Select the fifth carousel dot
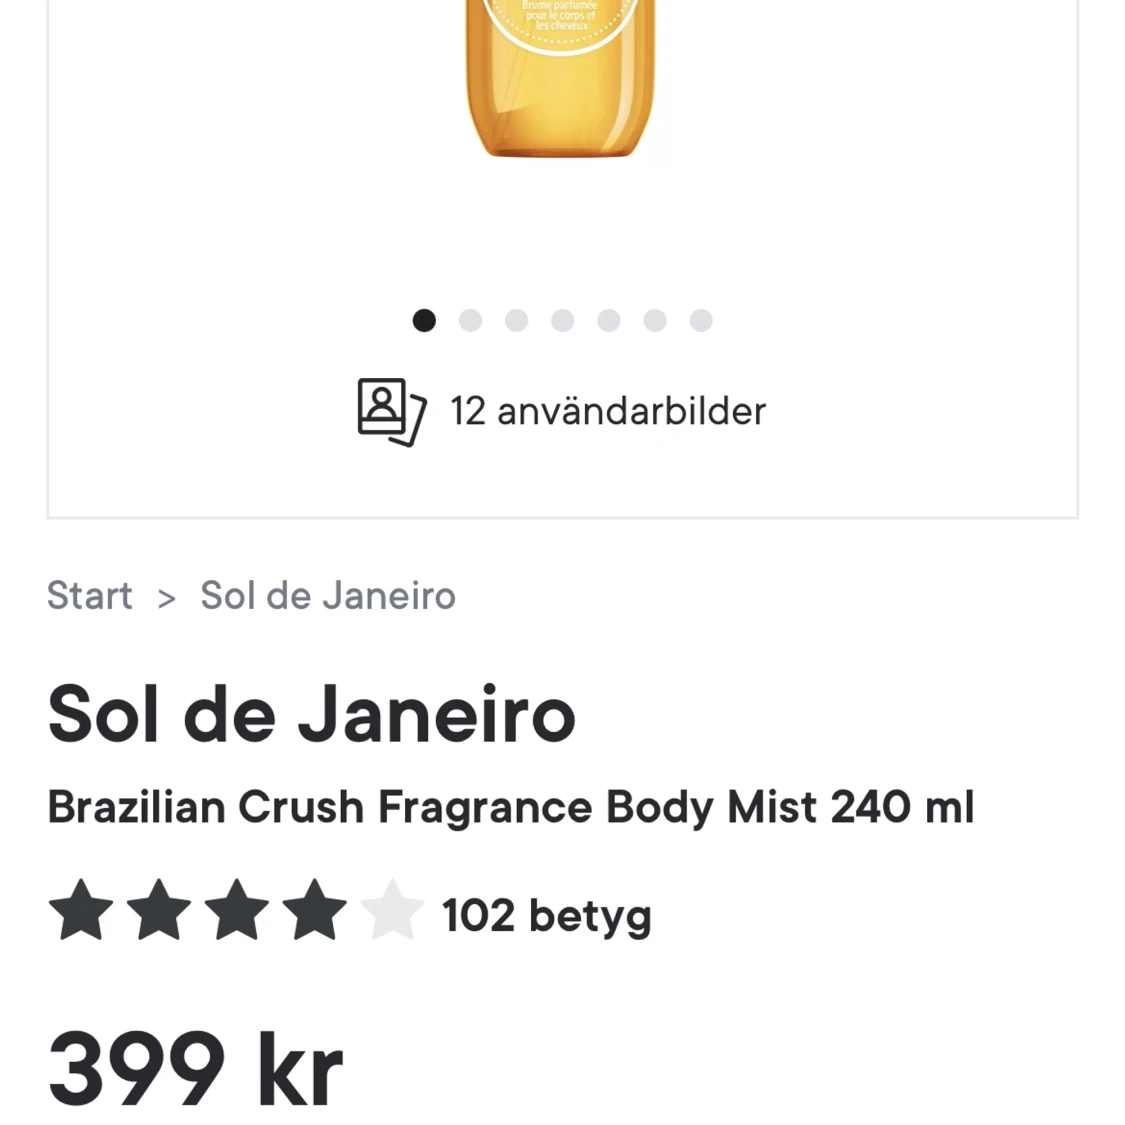The width and height of the screenshot is (1125, 1125). [609, 320]
